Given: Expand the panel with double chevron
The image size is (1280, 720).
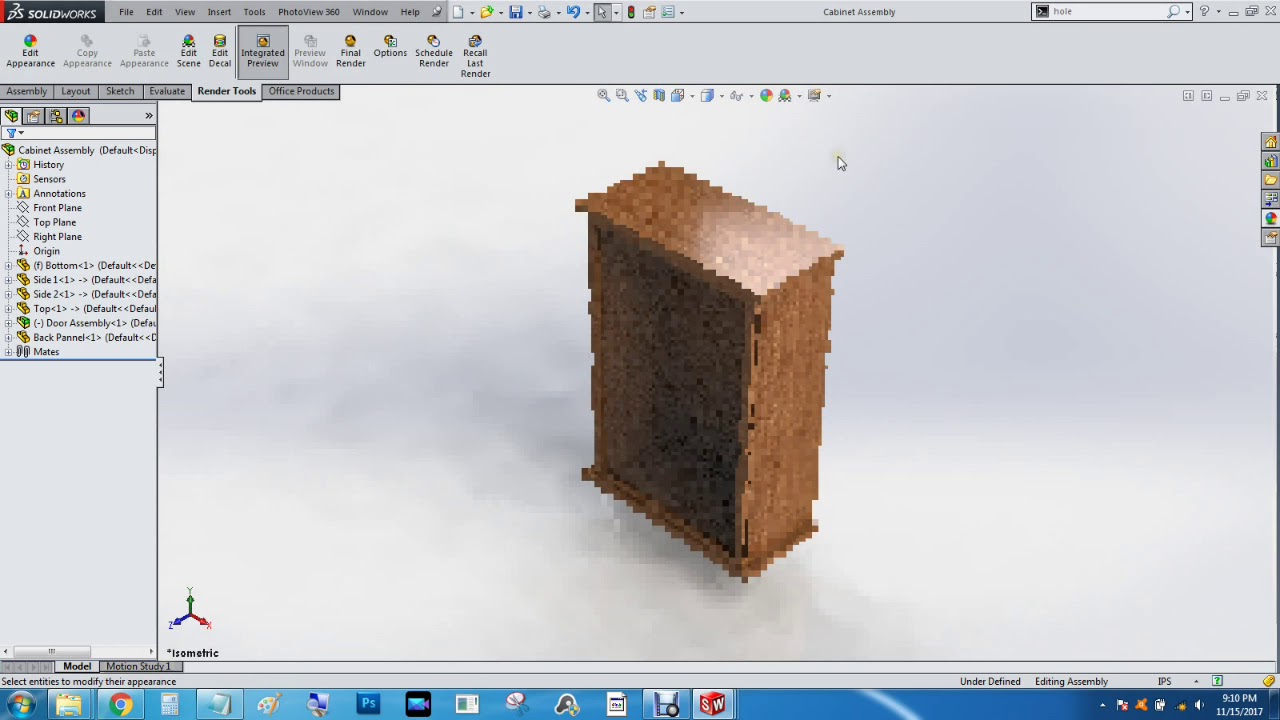Looking at the screenshot, I should click(x=149, y=116).
